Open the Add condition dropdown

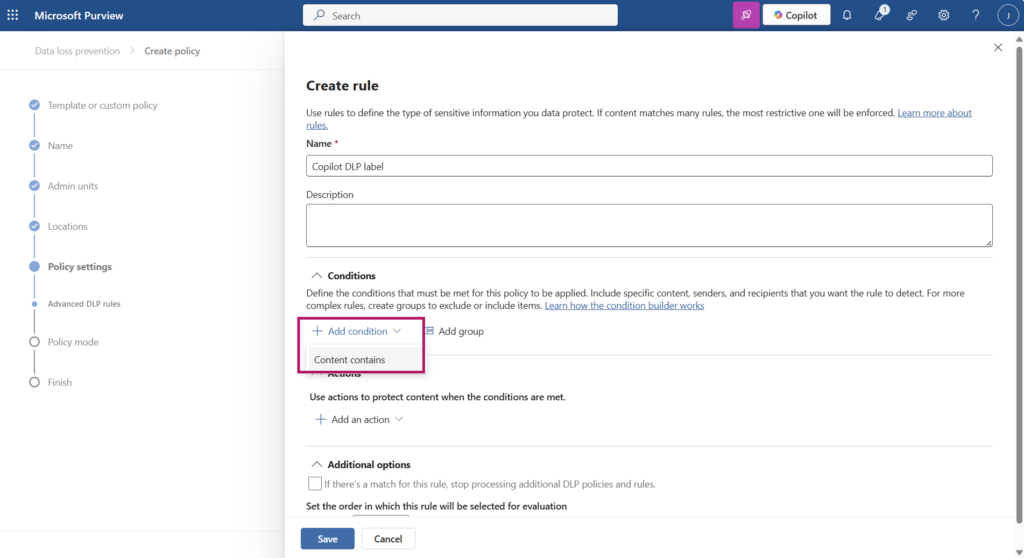(x=357, y=331)
